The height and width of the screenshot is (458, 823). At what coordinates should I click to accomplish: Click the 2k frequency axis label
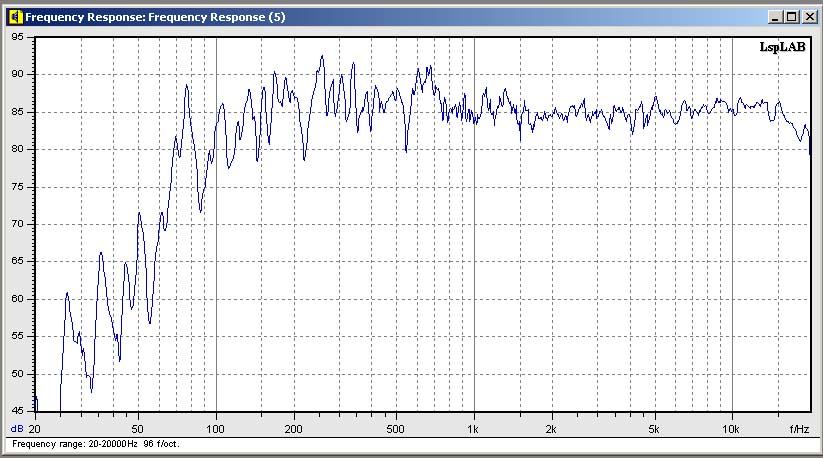(551, 429)
